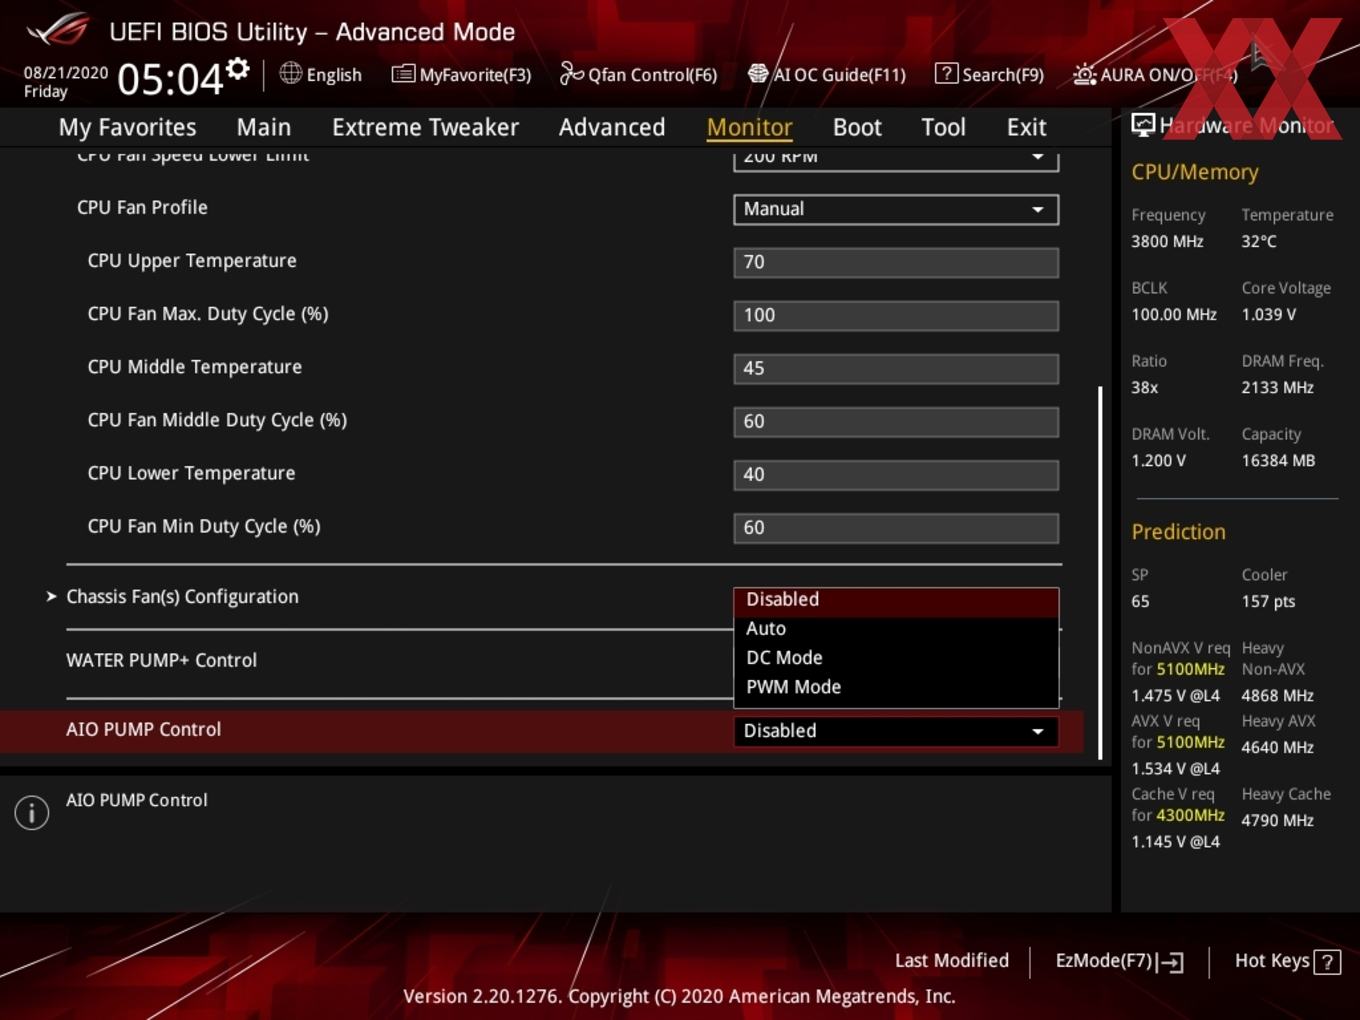Click the globe language icon
Viewport: 1360px width, 1020px height.
290,73
